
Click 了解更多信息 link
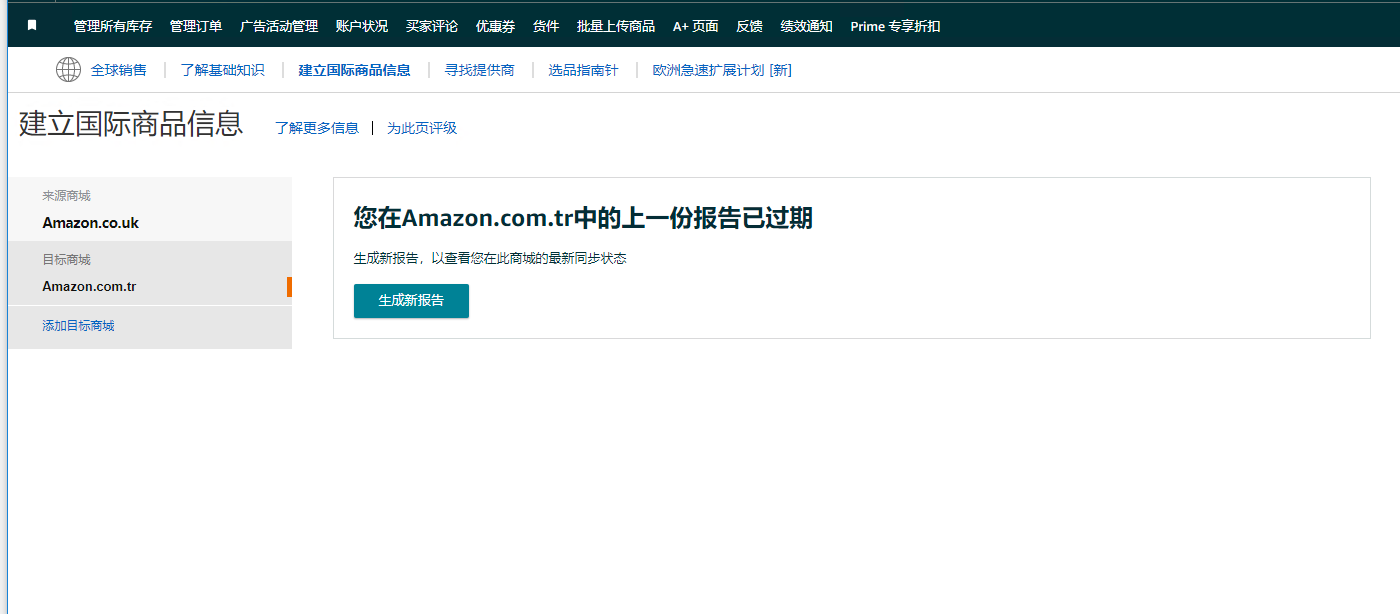tap(317, 128)
